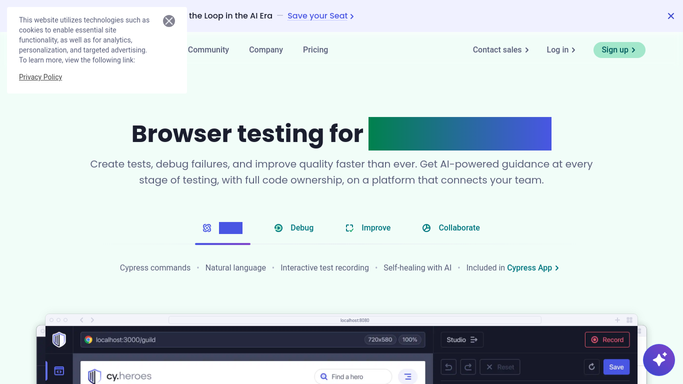Open the Pricing page
Image resolution: width=683 pixels, height=384 pixels.
[315, 50]
